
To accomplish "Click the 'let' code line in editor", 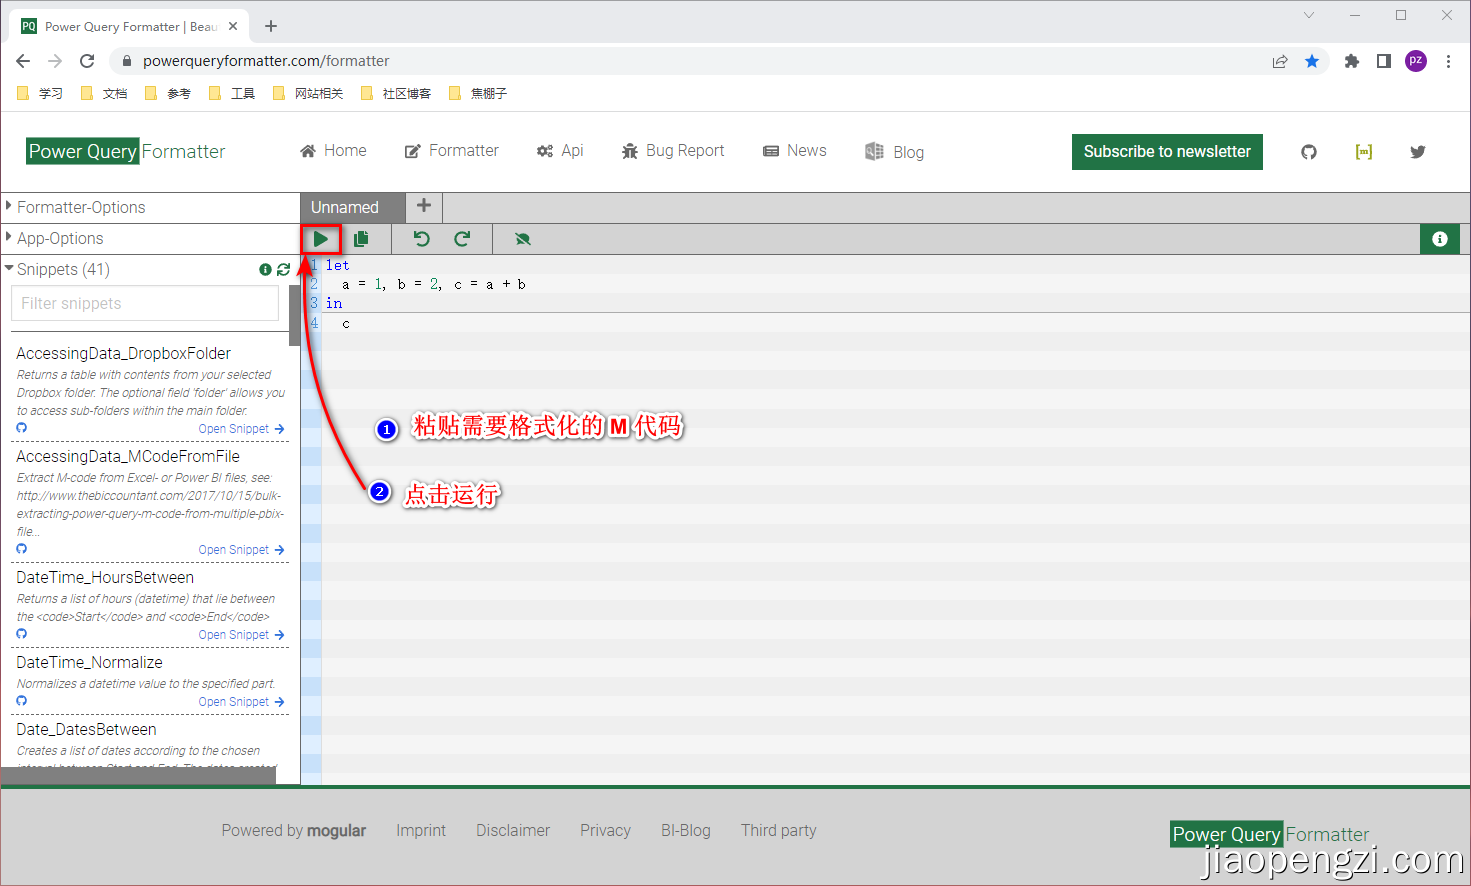I will (337, 265).
